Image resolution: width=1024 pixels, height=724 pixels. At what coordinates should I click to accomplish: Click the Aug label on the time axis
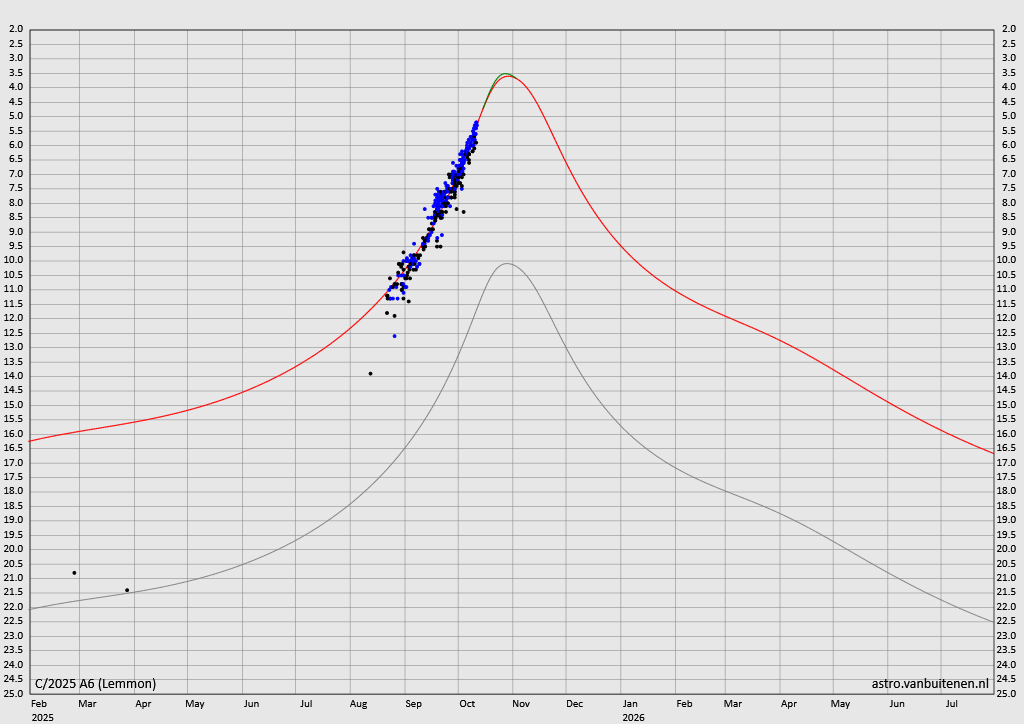tap(358, 704)
